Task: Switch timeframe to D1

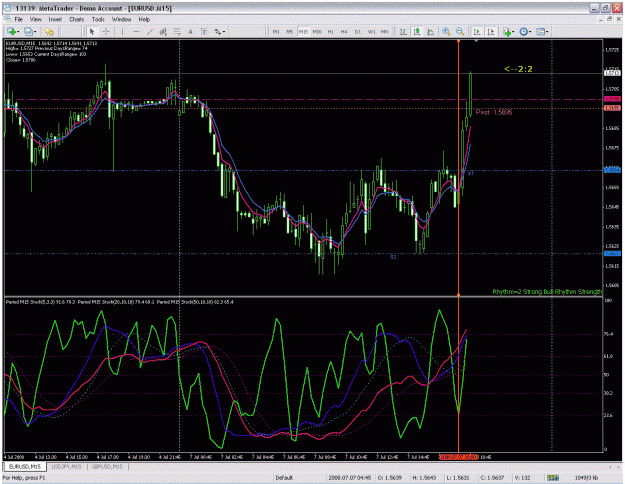Action: pos(358,31)
